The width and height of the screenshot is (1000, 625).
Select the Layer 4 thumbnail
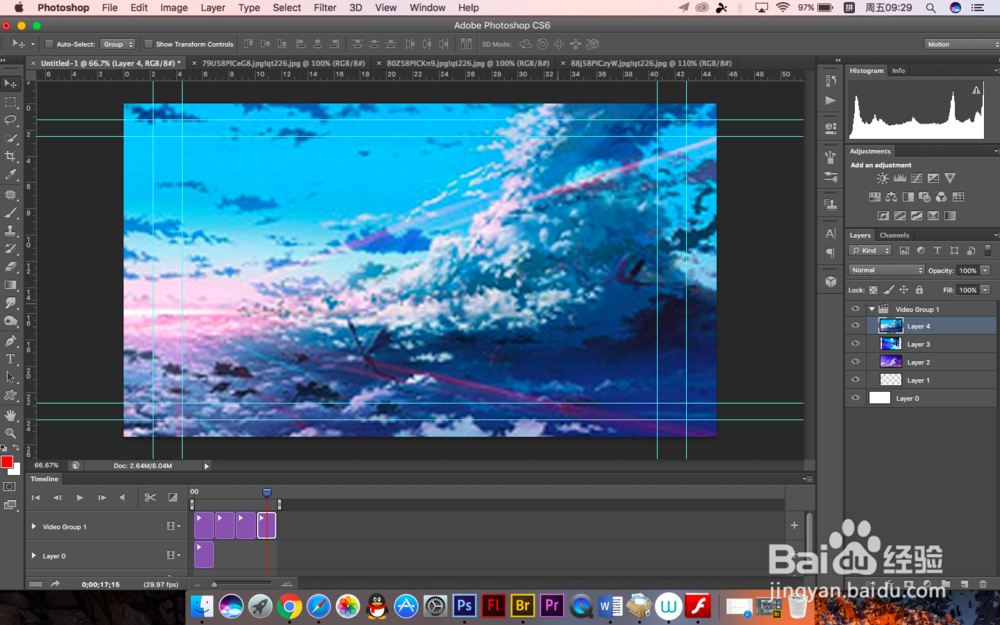(x=890, y=326)
